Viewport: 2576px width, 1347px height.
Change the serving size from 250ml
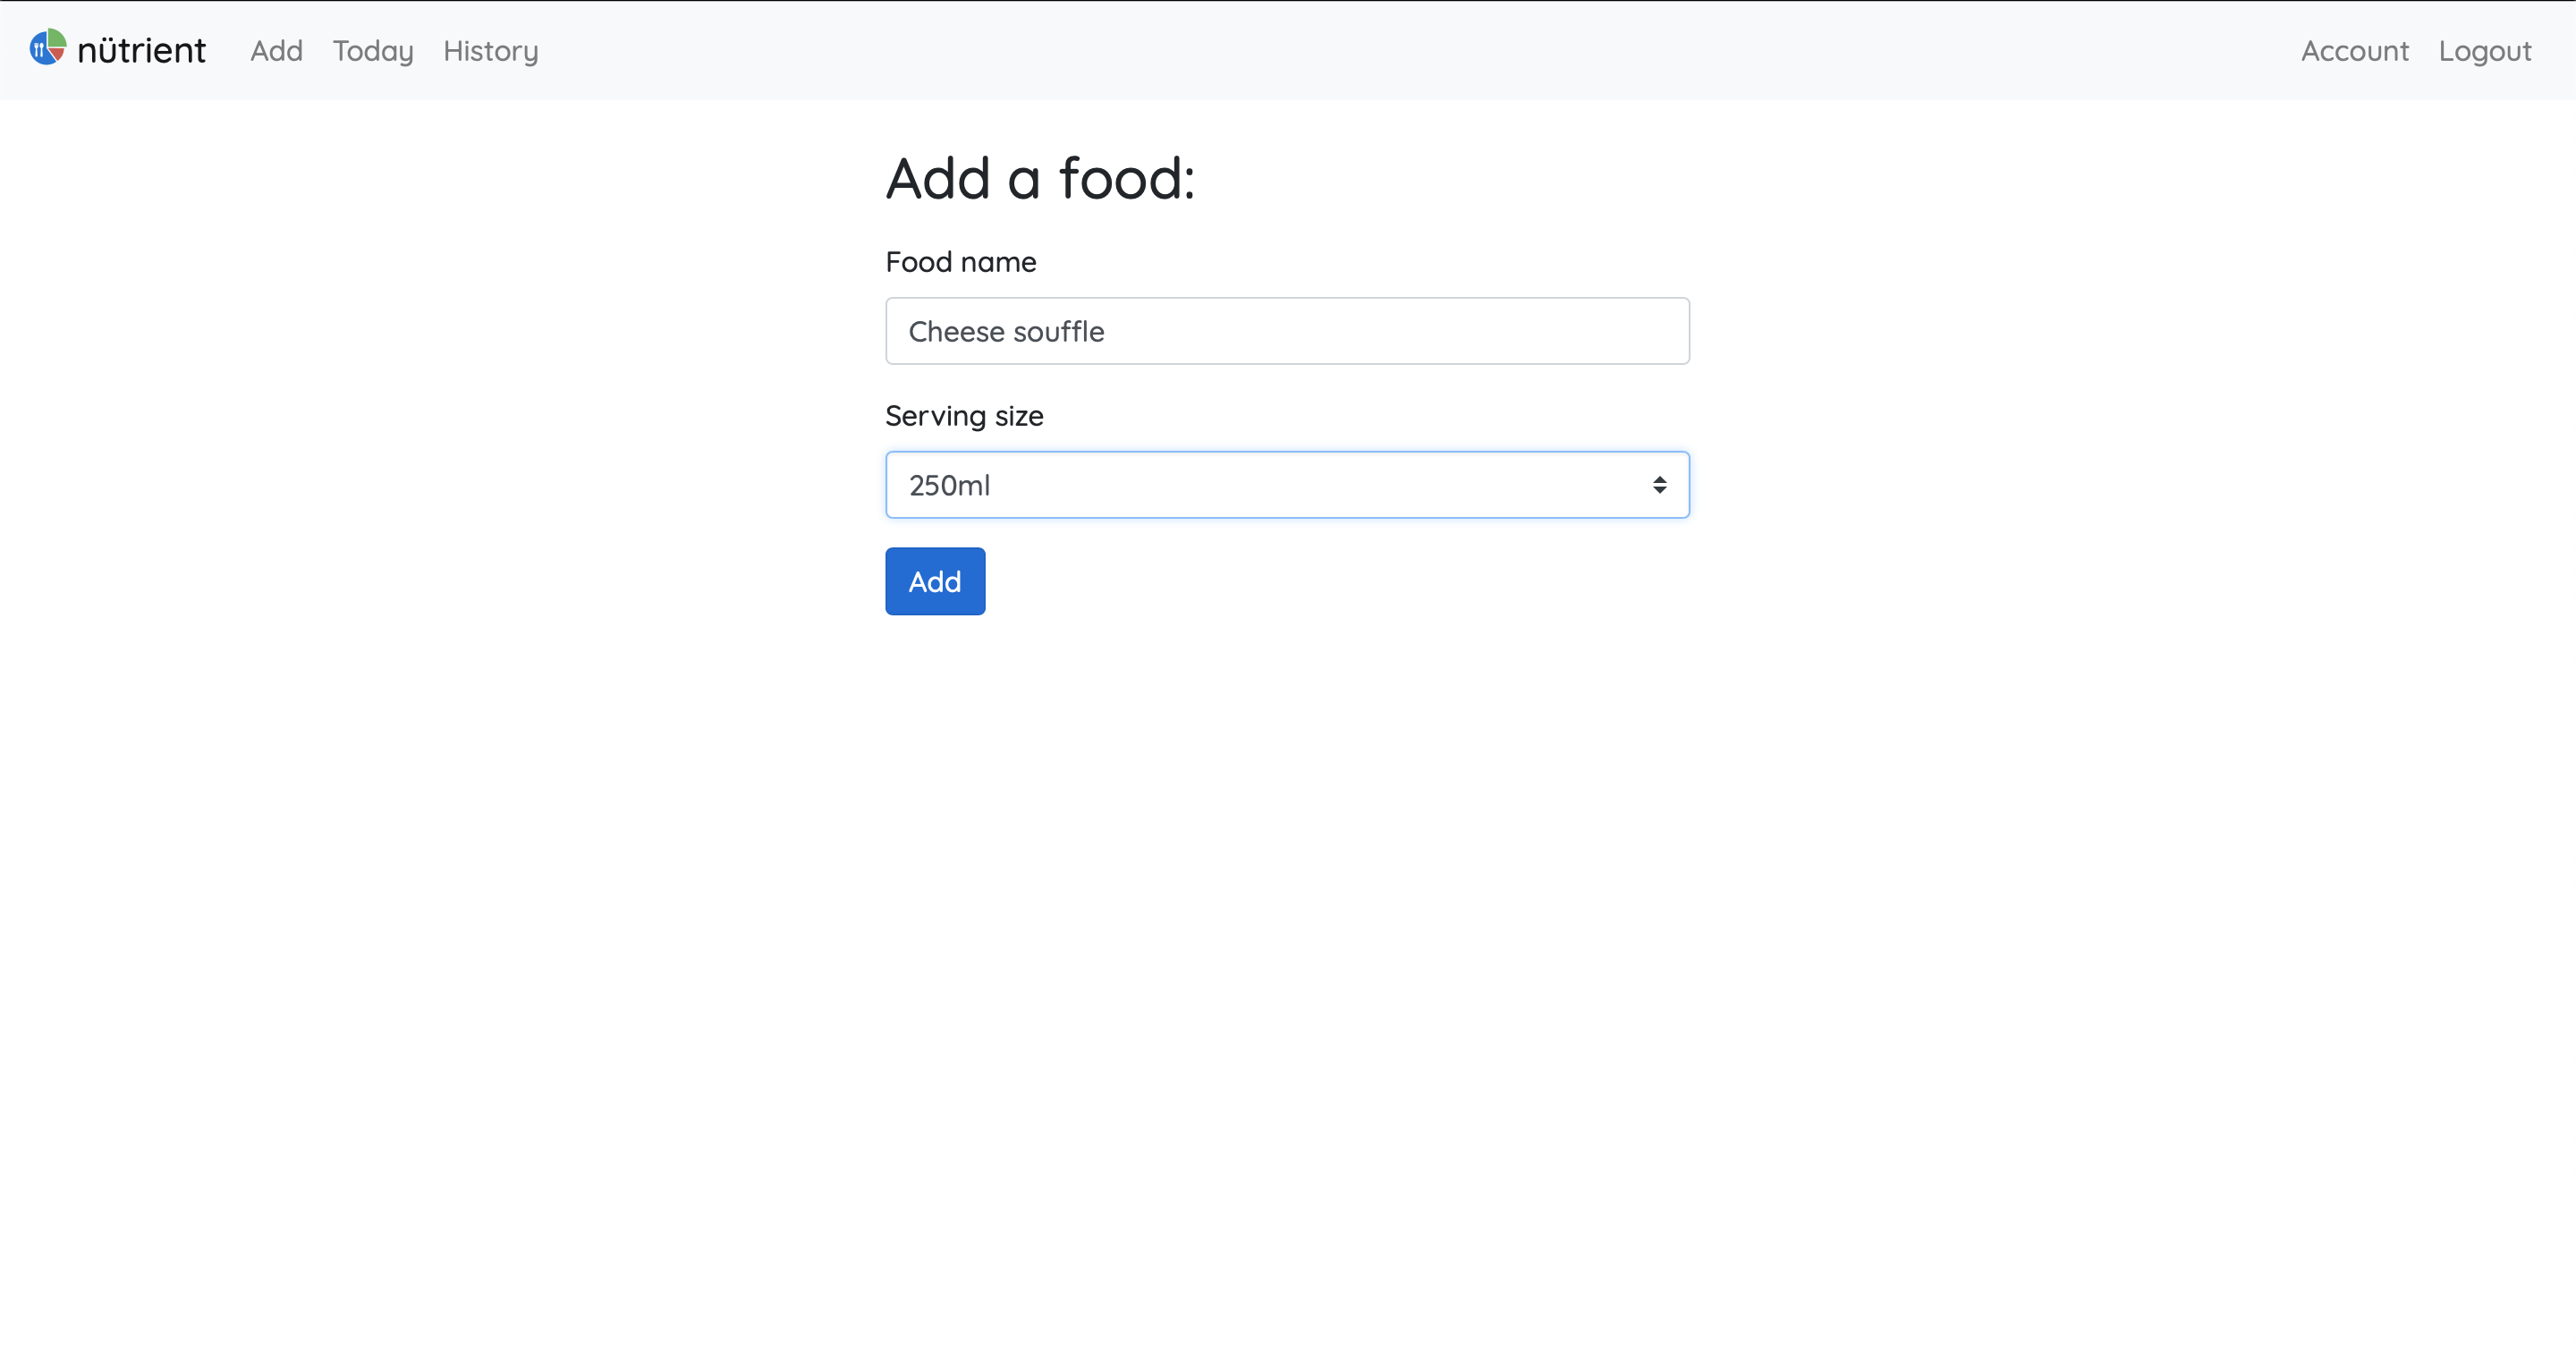(x=1286, y=484)
